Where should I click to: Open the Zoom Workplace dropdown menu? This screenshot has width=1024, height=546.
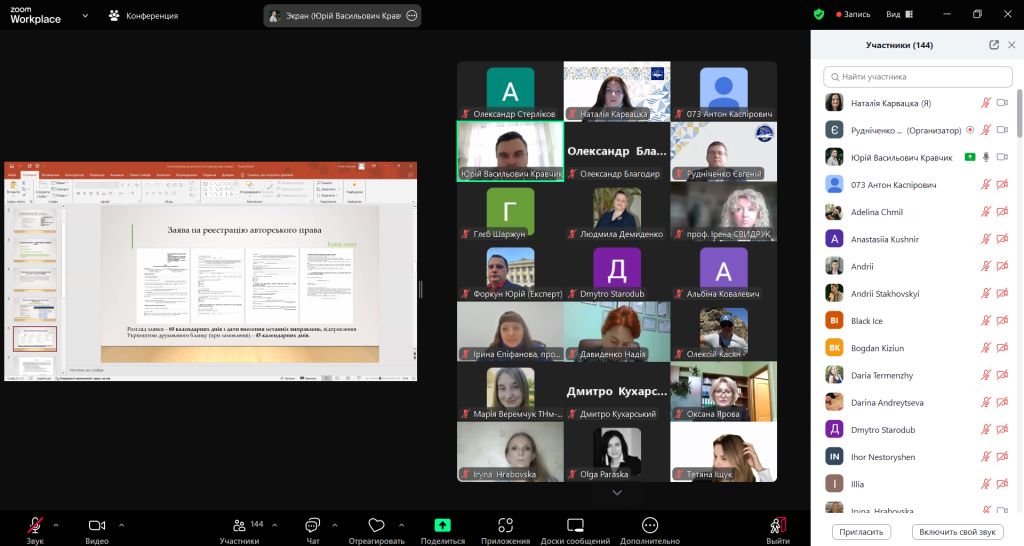point(85,16)
